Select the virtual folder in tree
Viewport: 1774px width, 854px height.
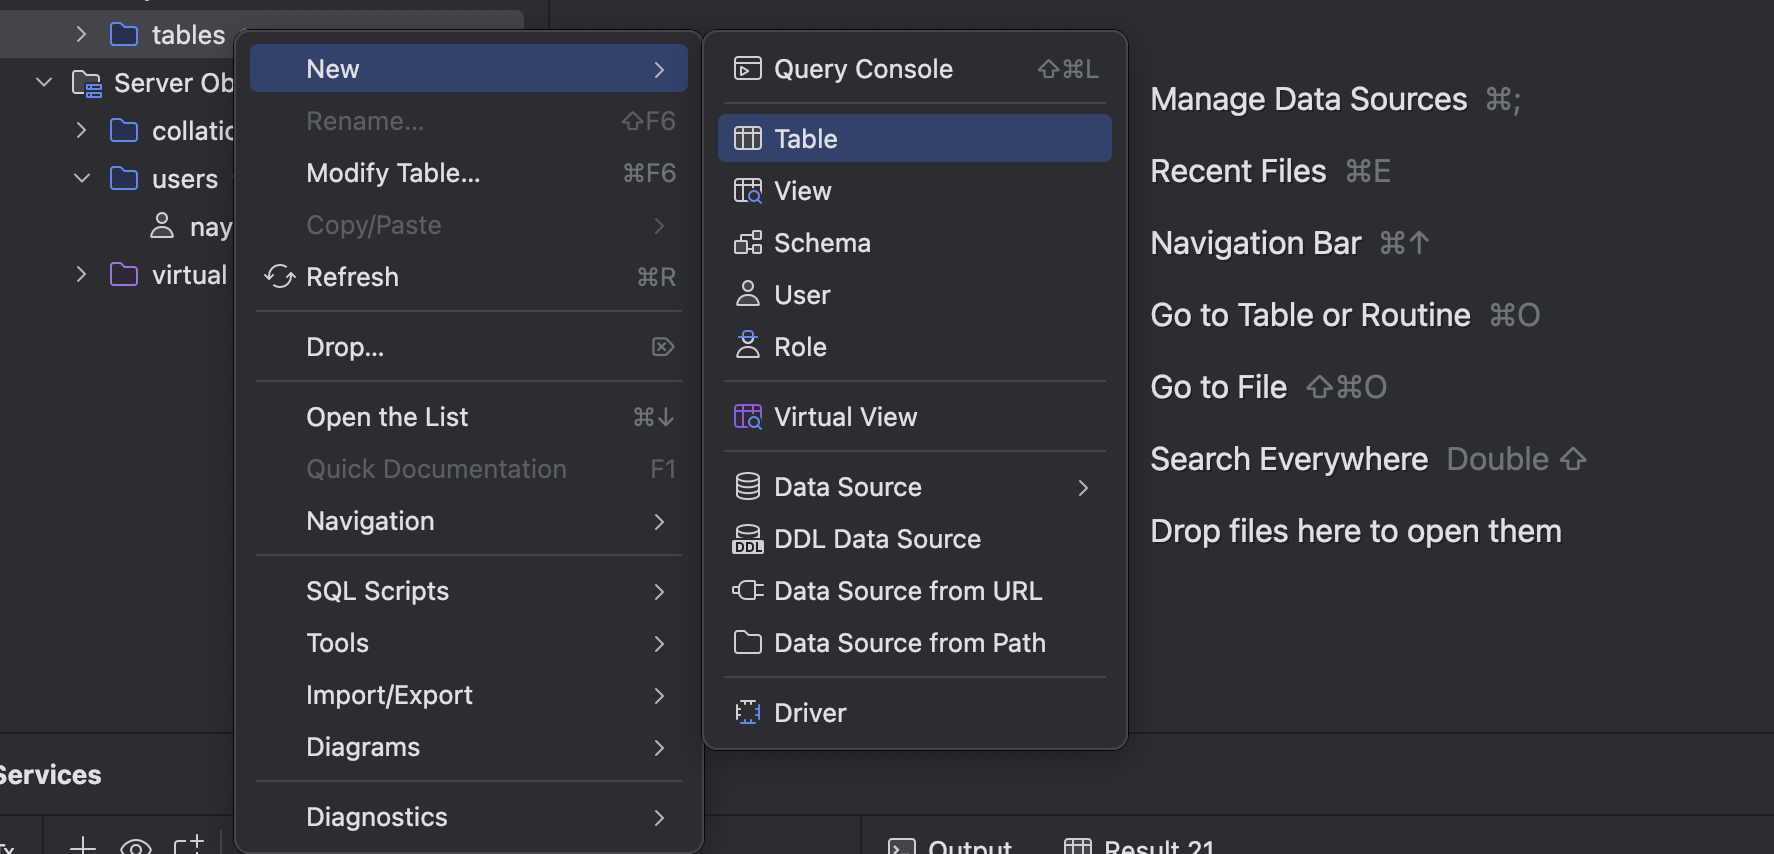(188, 275)
